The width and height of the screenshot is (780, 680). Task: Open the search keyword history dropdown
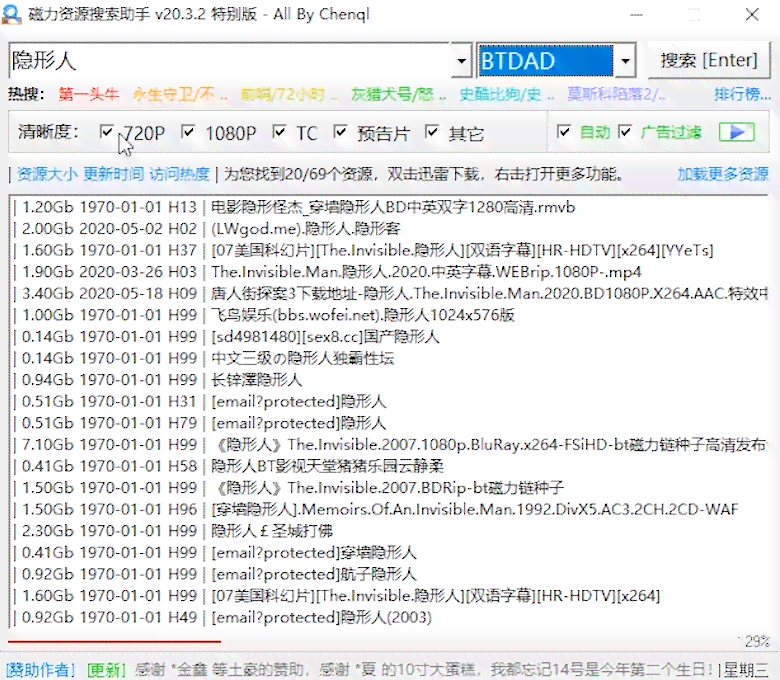(462, 61)
